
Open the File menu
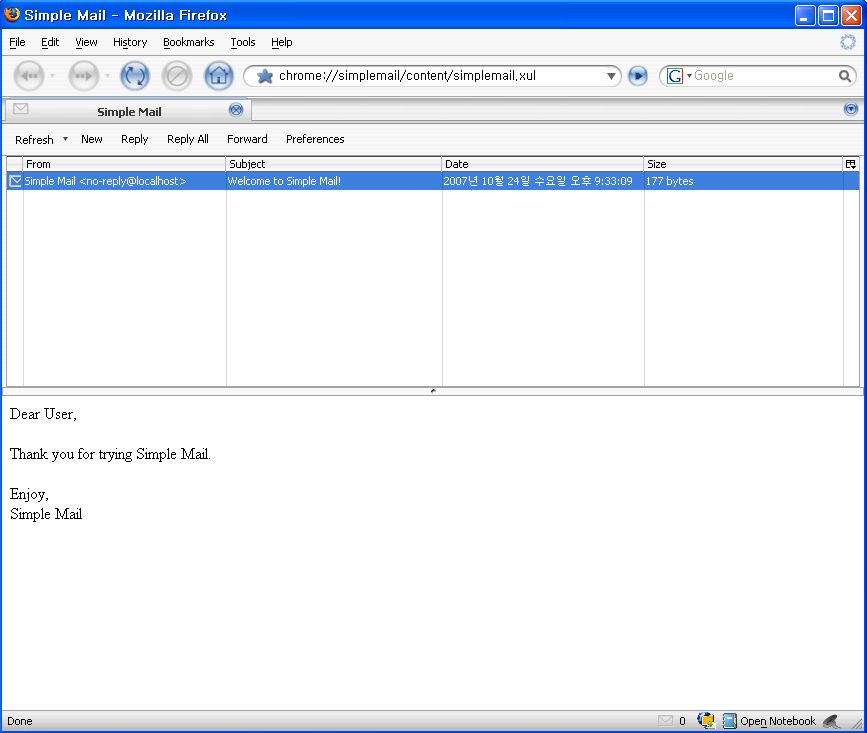point(17,42)
